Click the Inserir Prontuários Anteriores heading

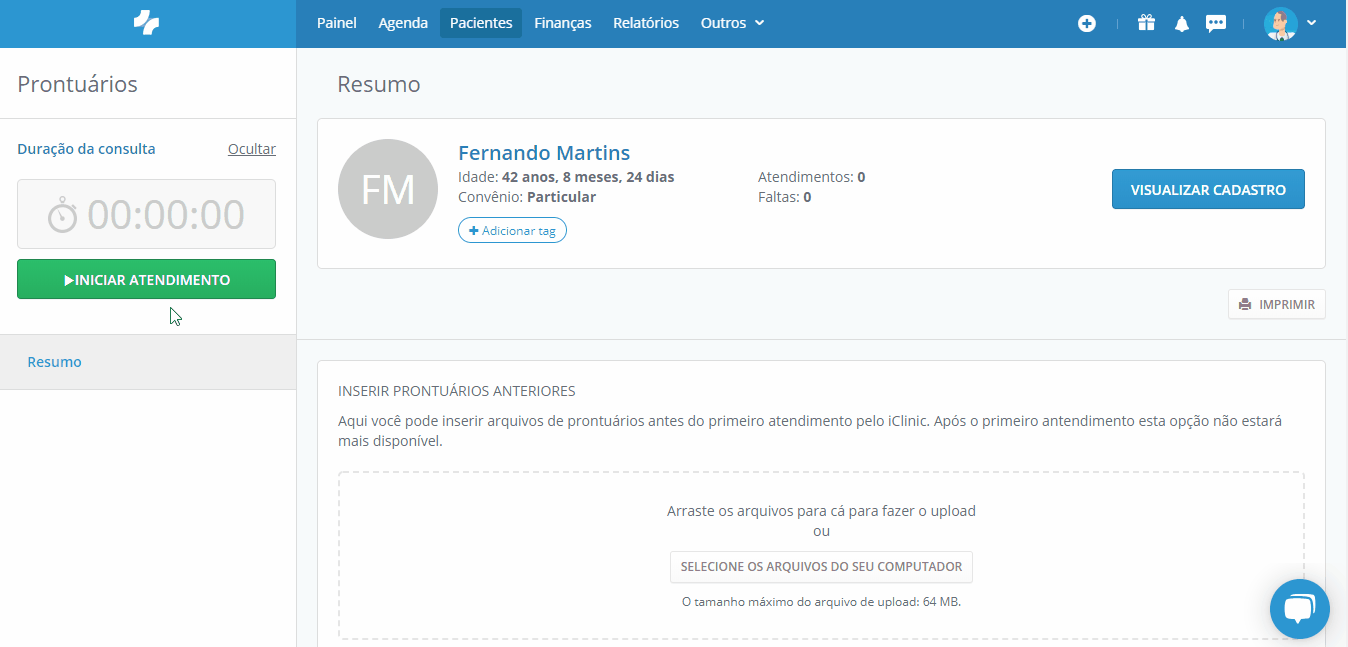tap(457, 391)
